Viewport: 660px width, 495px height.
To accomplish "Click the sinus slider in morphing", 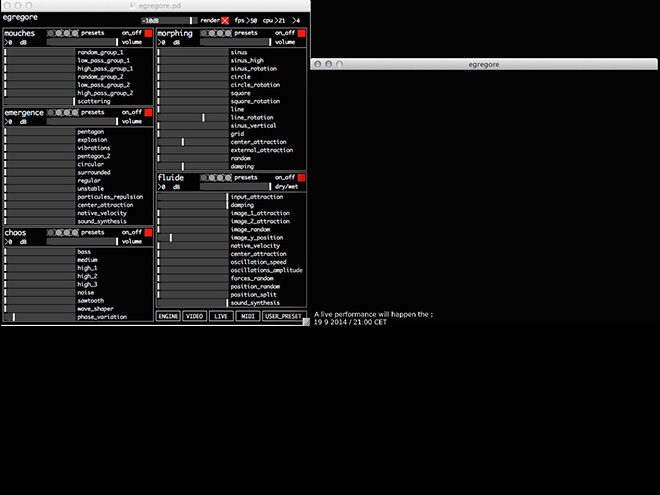I will pos(193,53).
